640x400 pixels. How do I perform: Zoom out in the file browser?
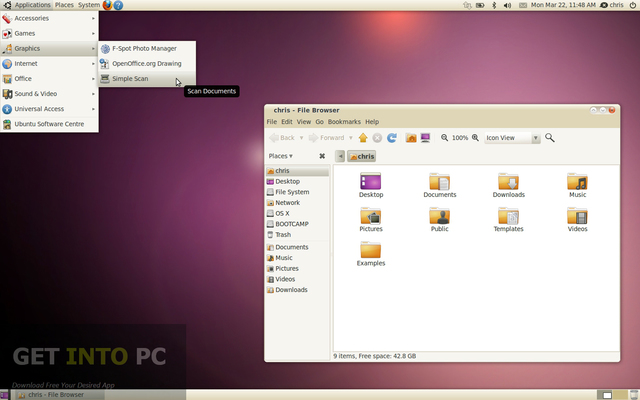click(x=444, y=138)
